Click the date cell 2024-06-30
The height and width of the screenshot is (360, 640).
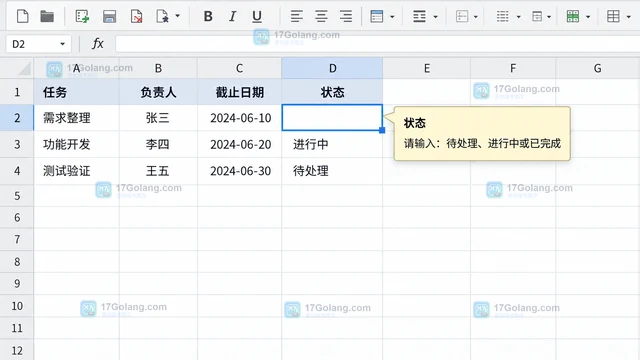tap(240, 171)
